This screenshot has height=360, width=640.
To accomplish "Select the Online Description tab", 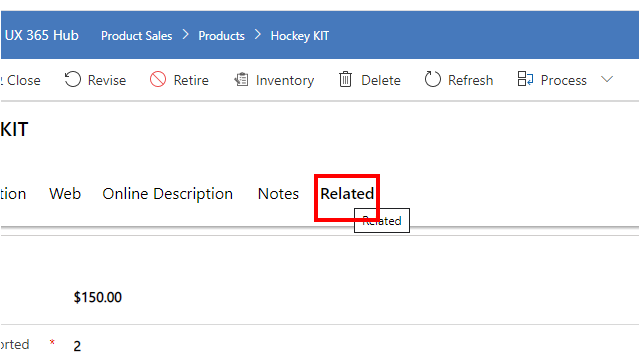I will point(167,194).
